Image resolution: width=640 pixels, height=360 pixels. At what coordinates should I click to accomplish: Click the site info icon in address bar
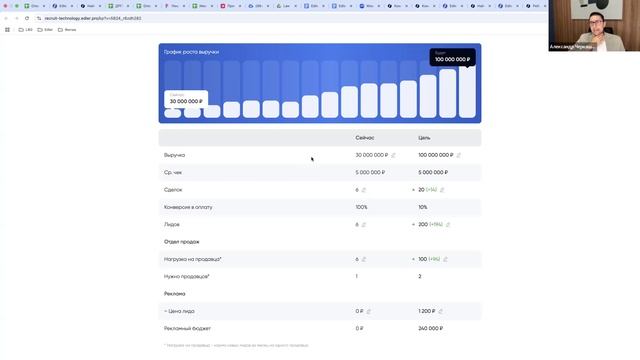click(39, 18)
